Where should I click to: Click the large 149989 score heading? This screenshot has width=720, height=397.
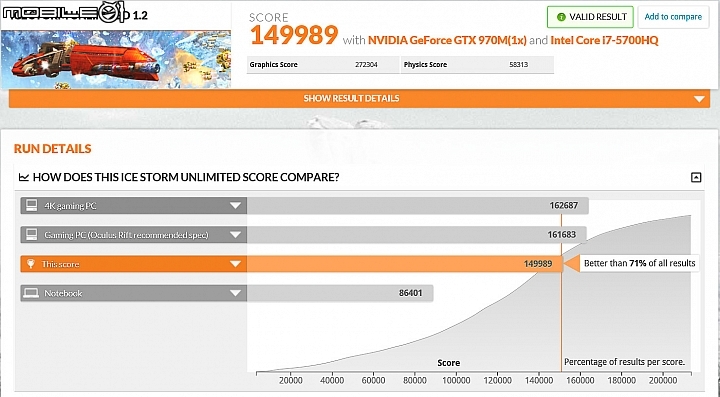click(294, 35)
